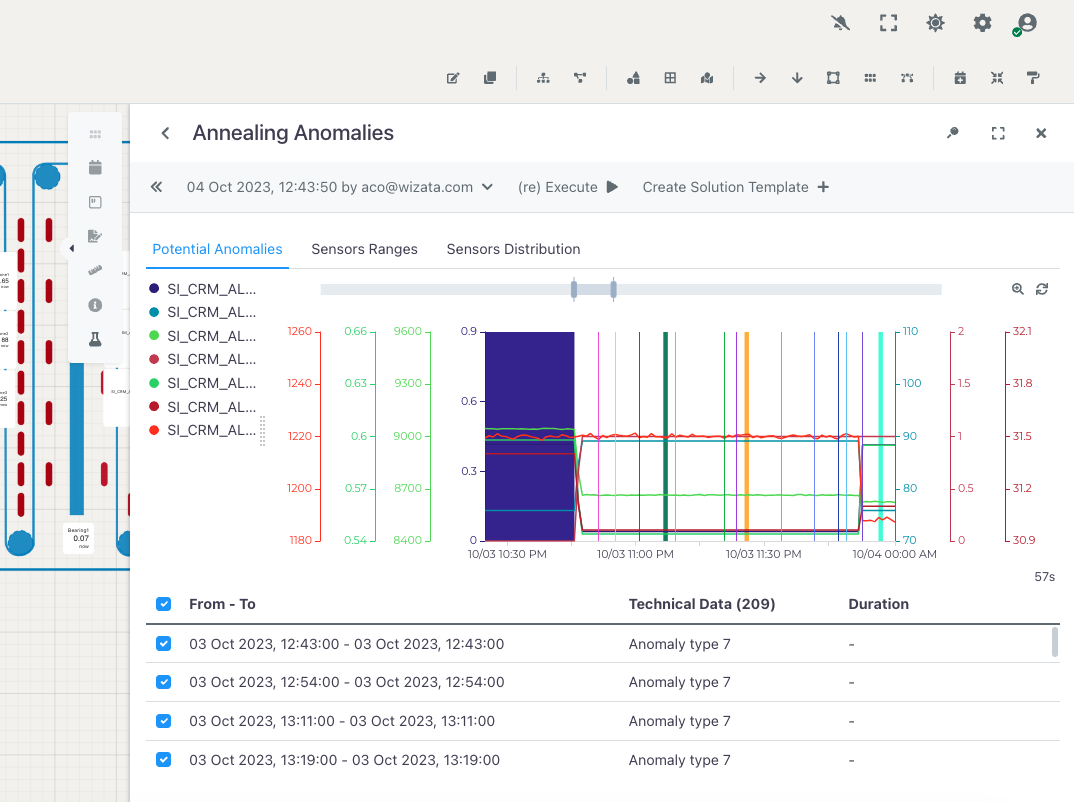
Task: Click the duplicate copy icon in the toolbar
Action: [490, 78]
